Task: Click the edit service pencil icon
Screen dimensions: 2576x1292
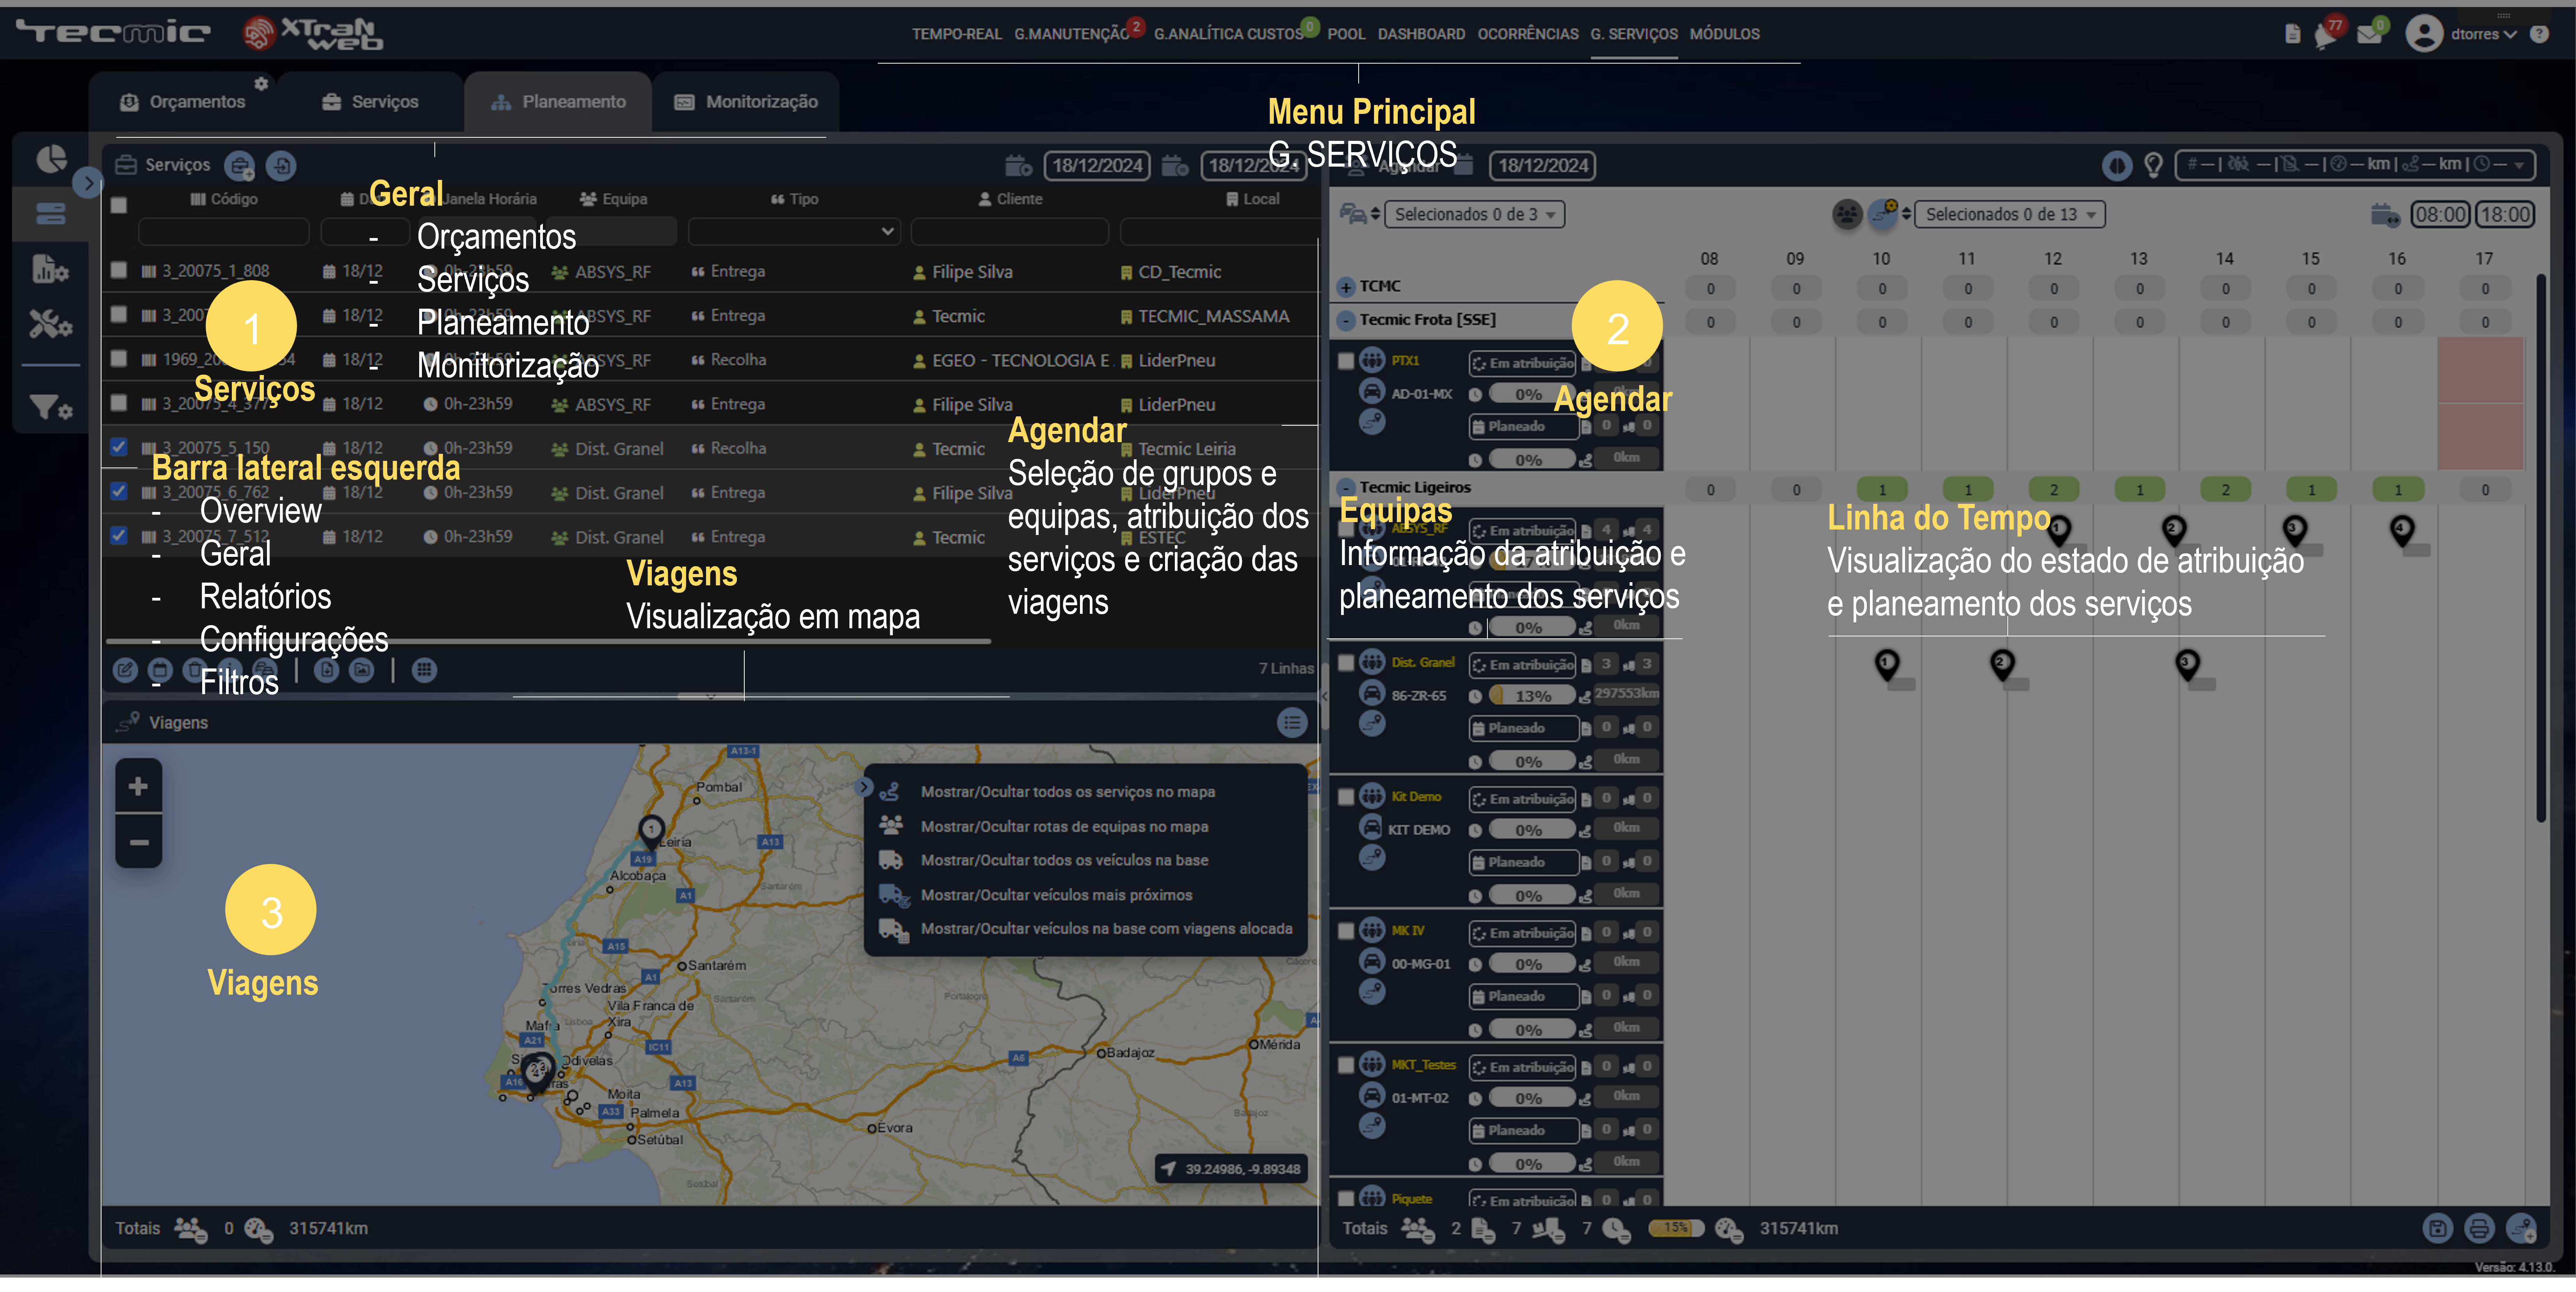Action: pyautogui.click(x=125, y=670)
